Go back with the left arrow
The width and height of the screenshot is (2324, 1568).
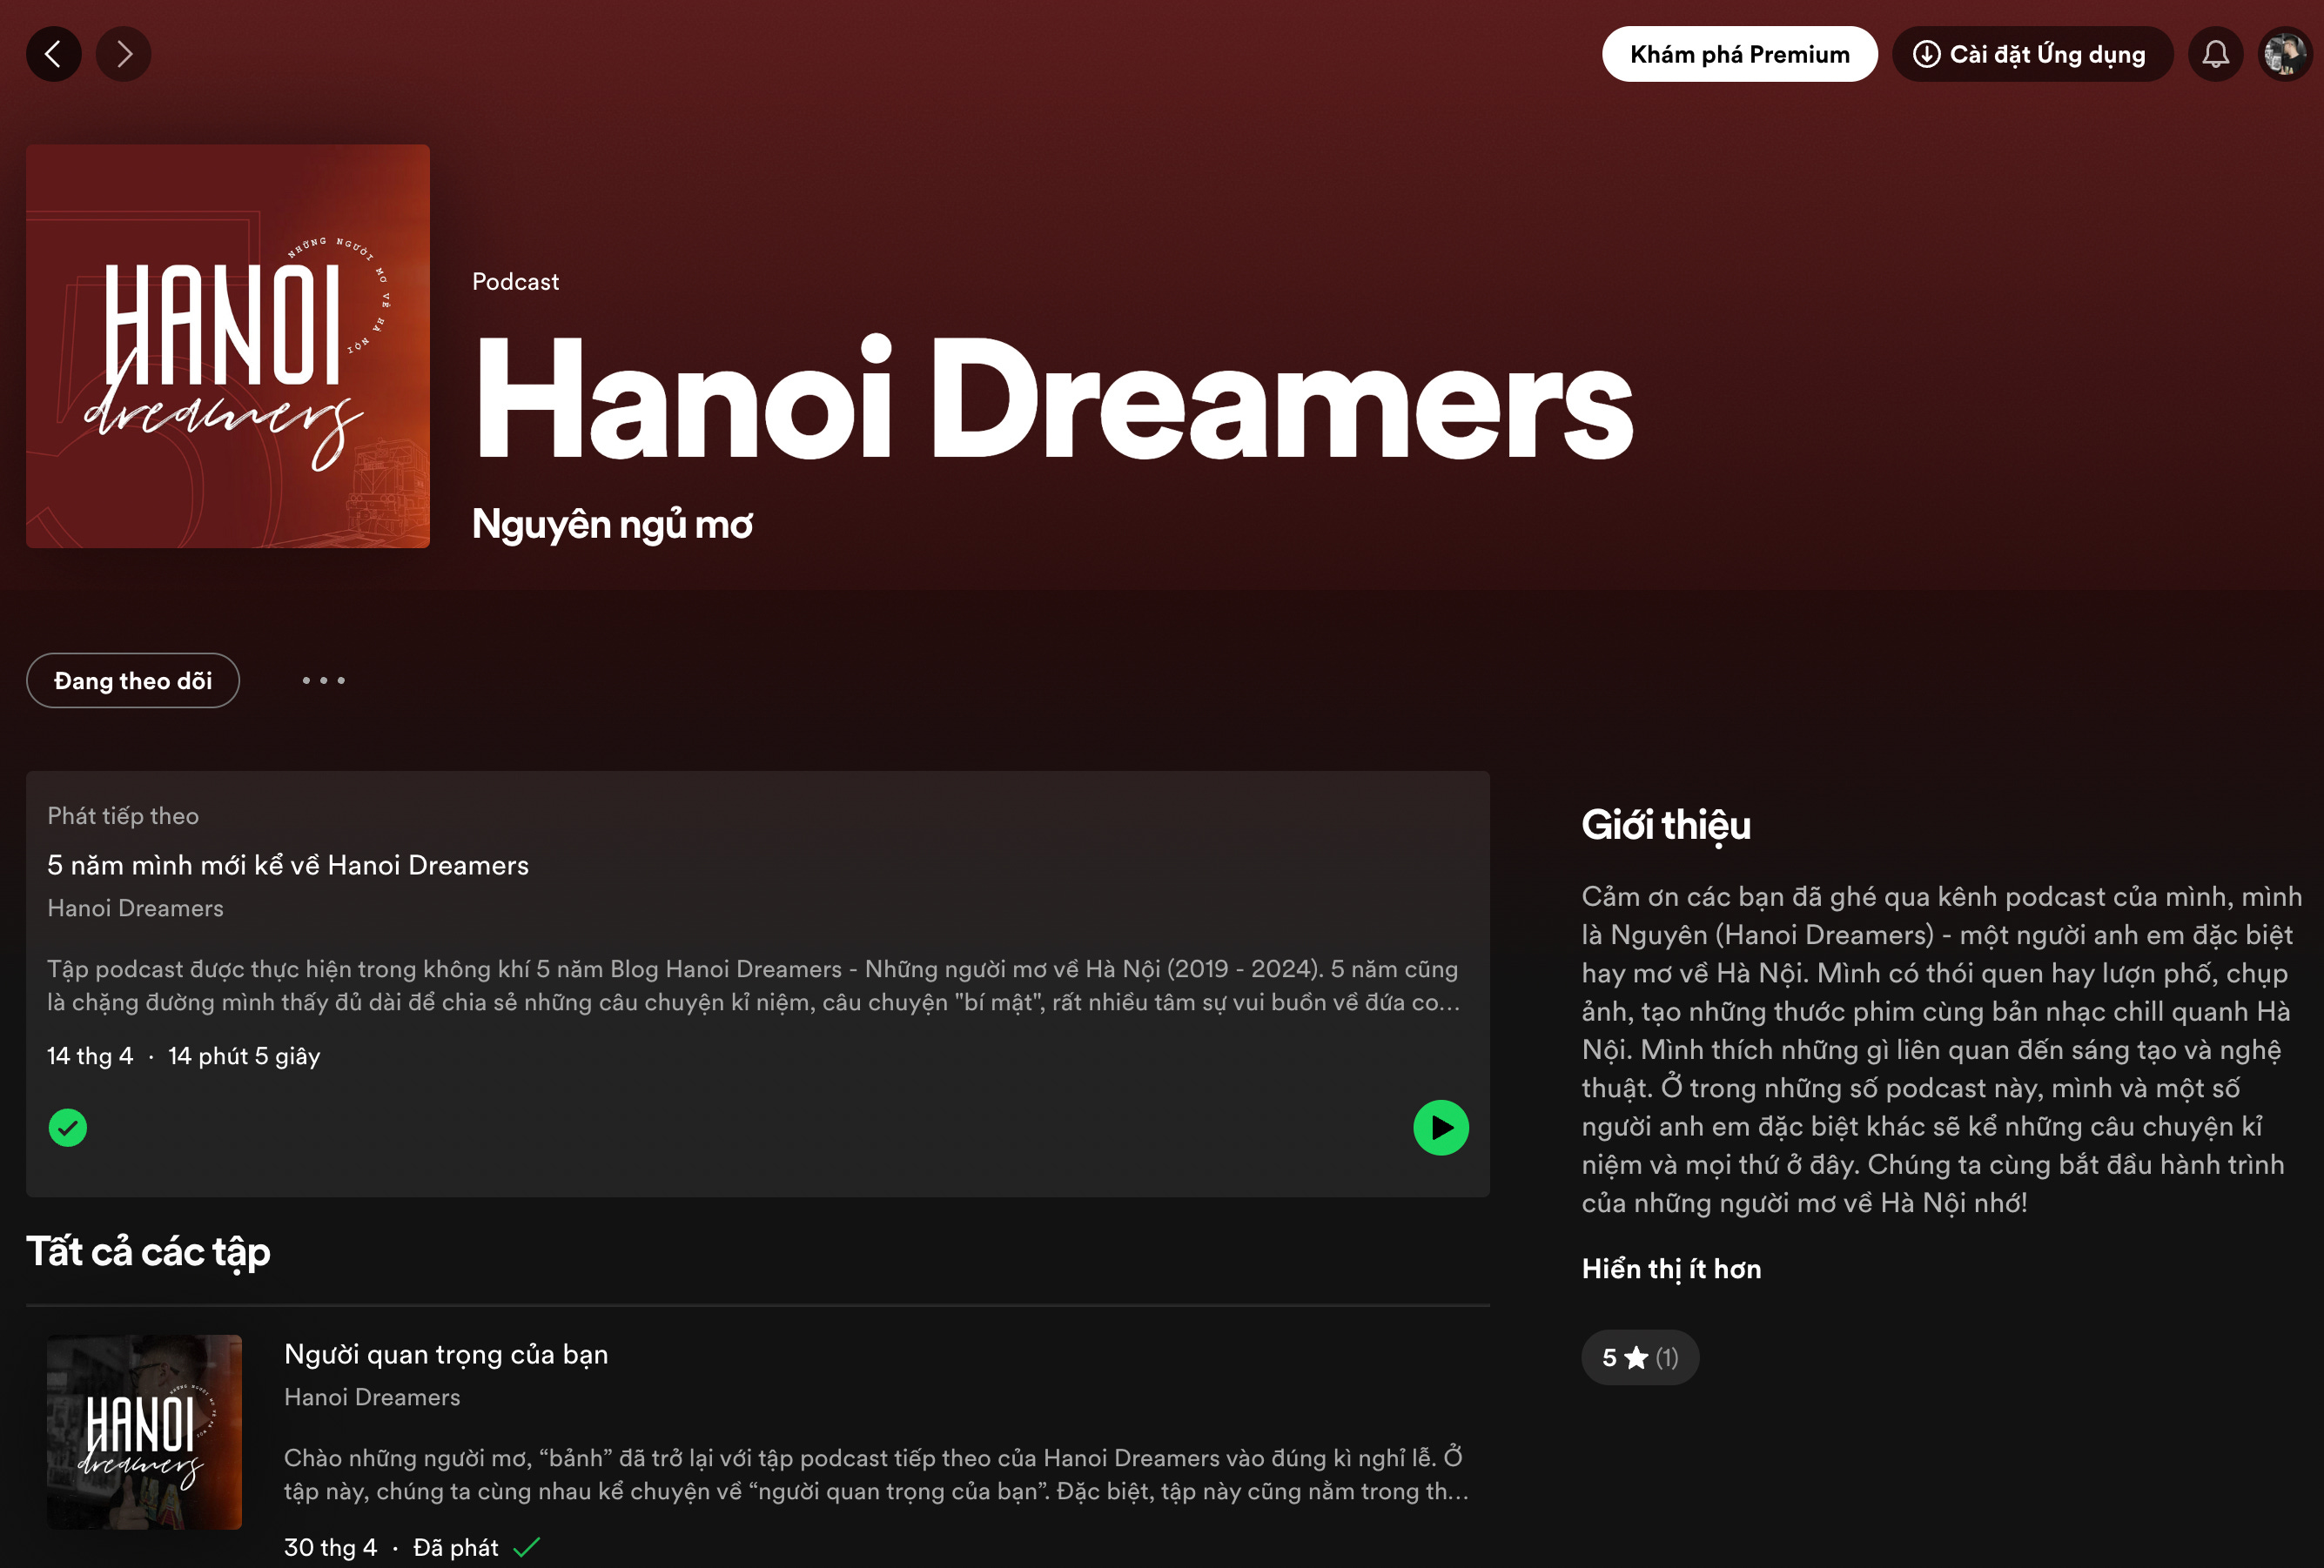click(x=53, y=54)
